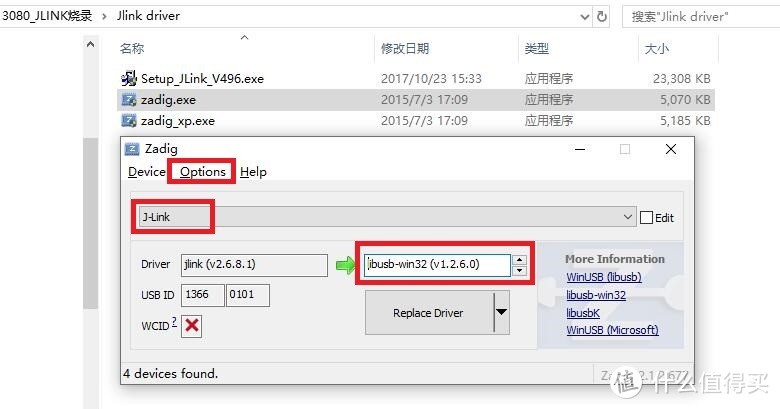The width and height of the screenshot is (780, 409).
Task: Open the Replace Driver split arrow
Action: (x=501, y=312)
